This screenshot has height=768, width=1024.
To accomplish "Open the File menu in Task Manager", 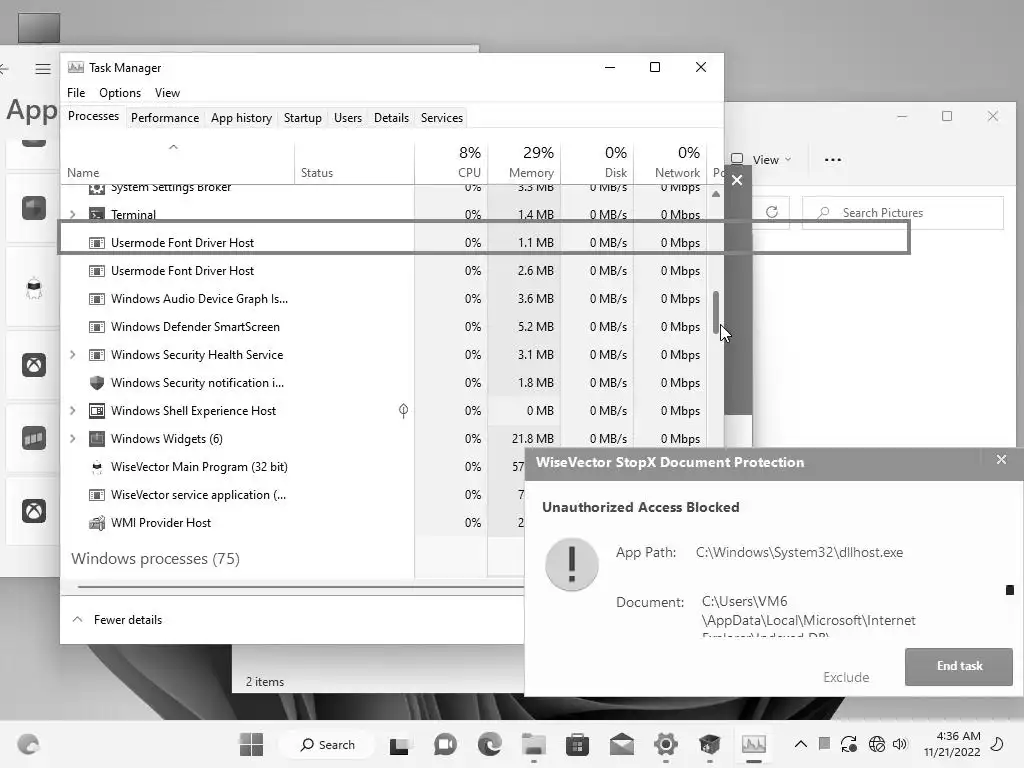I will (76, 93).
